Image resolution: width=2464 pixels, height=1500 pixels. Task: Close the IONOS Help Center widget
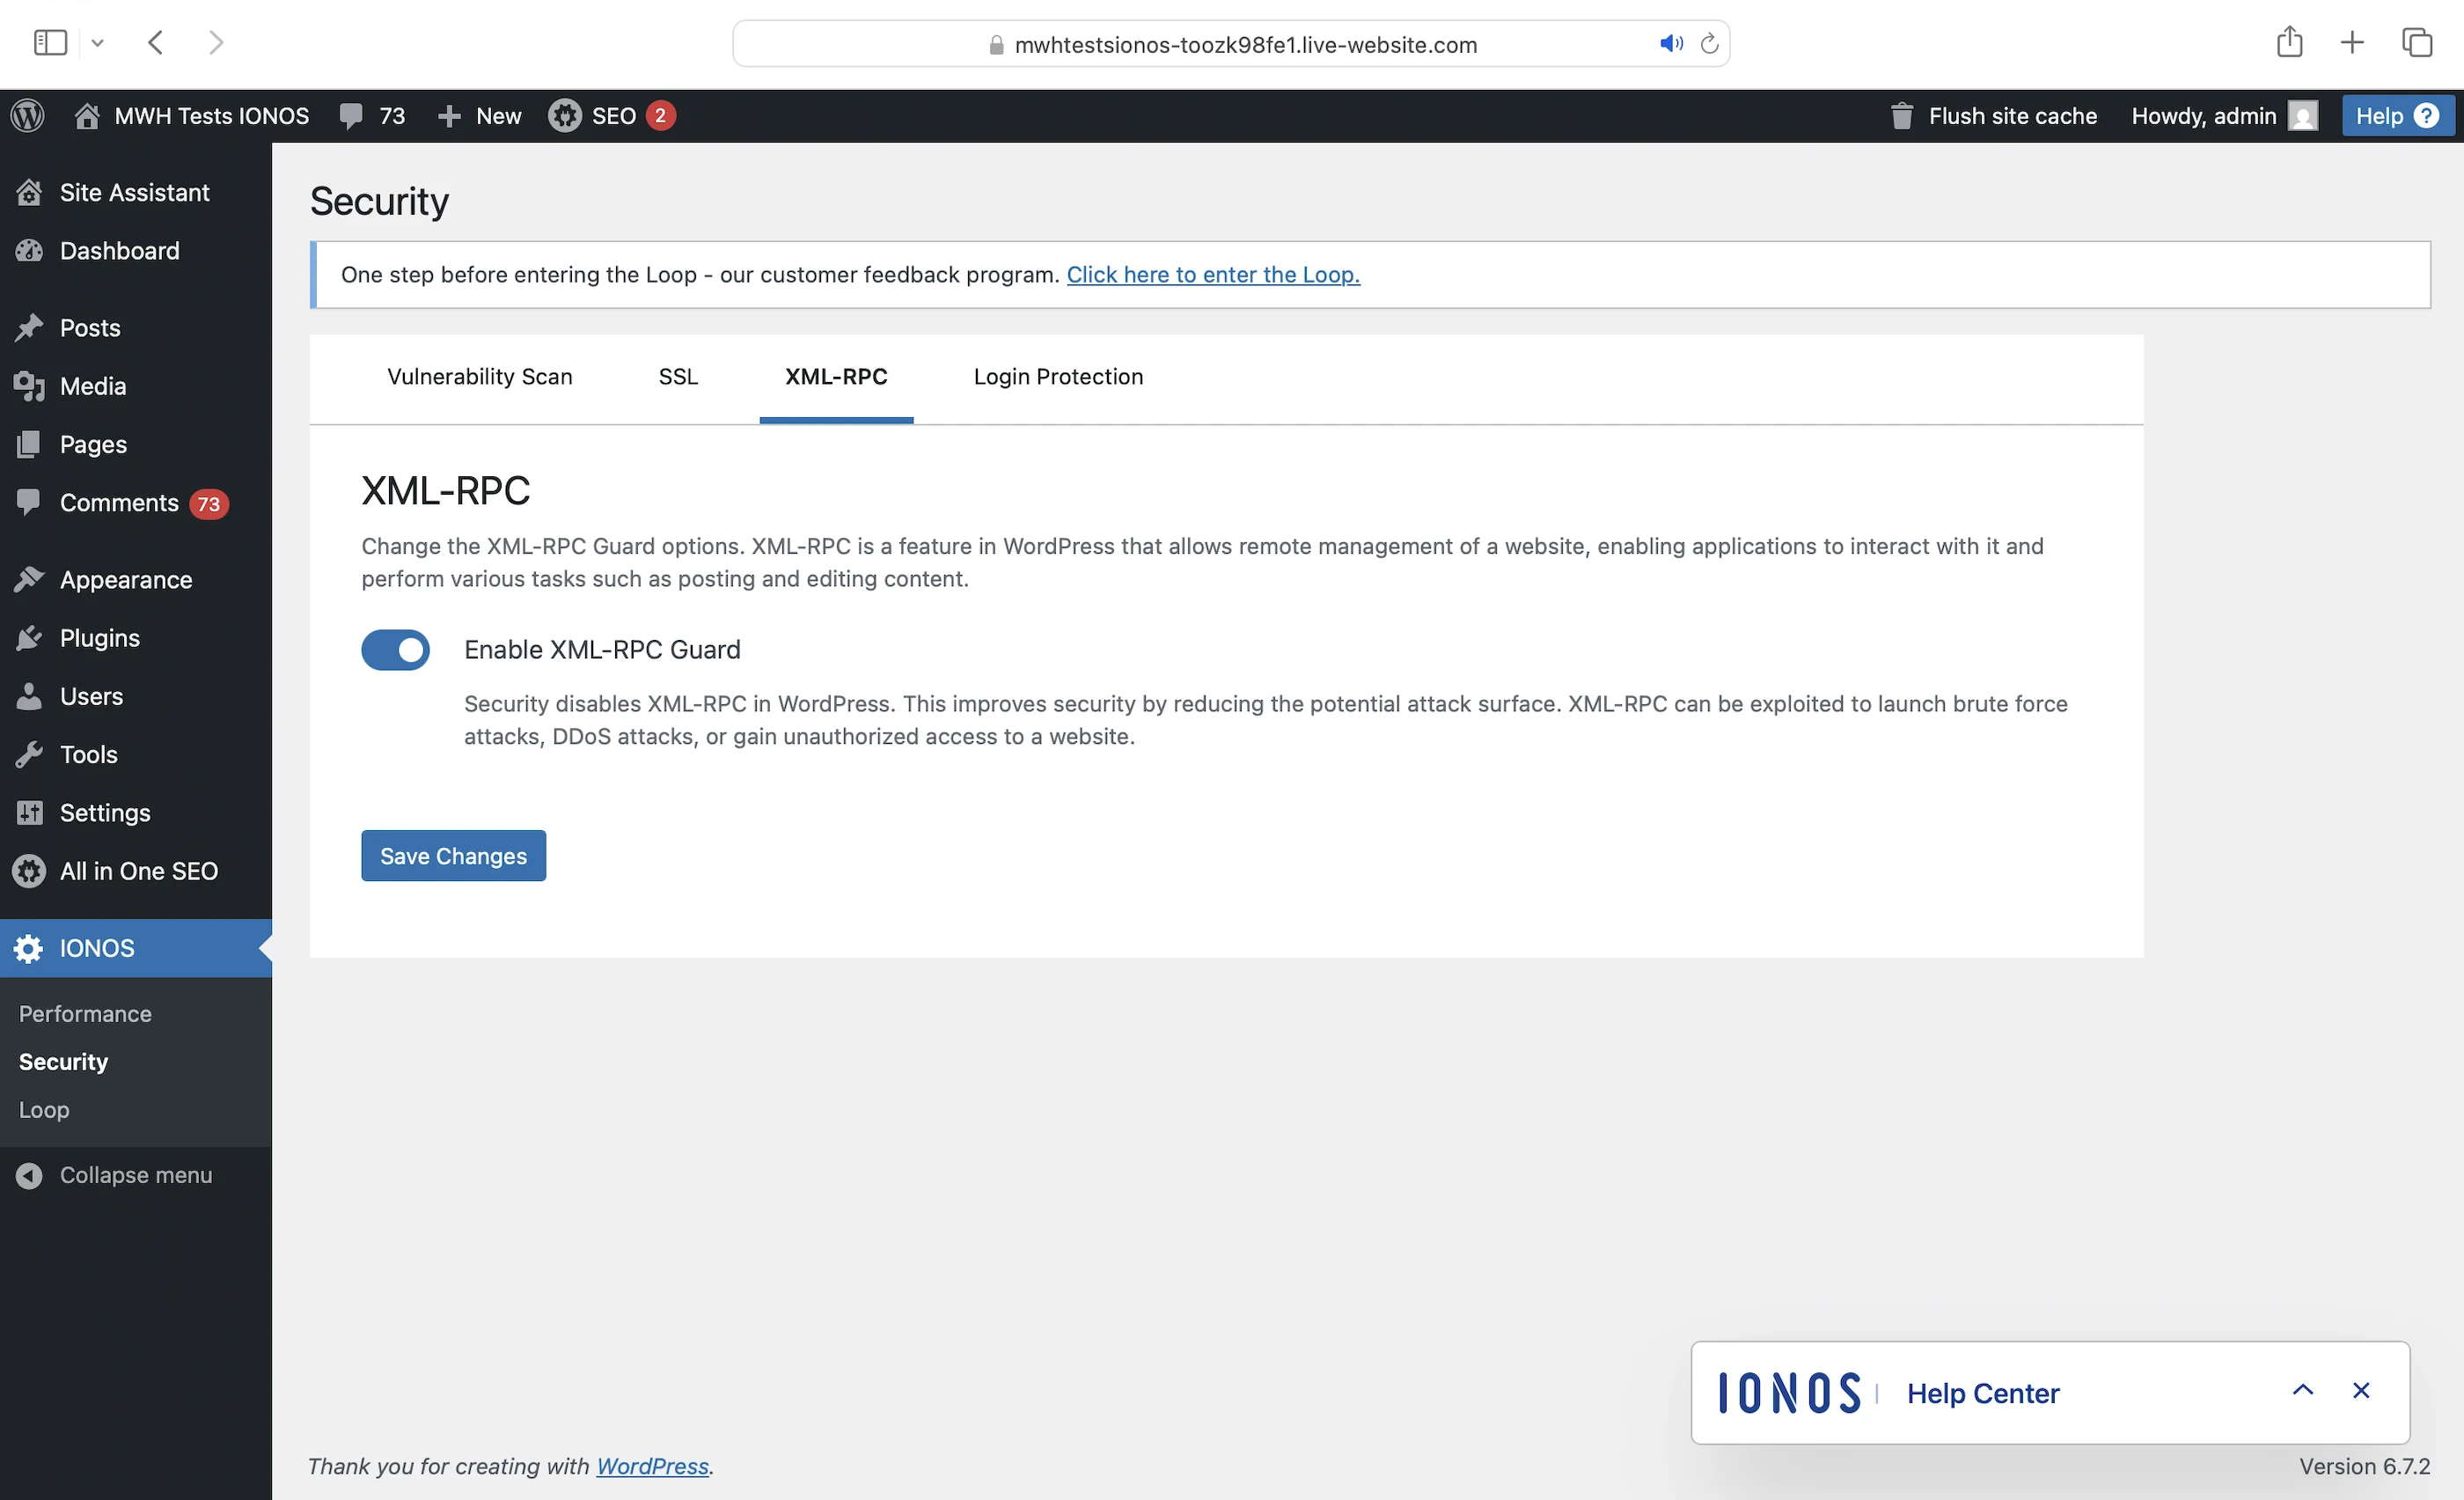[2361, 1390]
